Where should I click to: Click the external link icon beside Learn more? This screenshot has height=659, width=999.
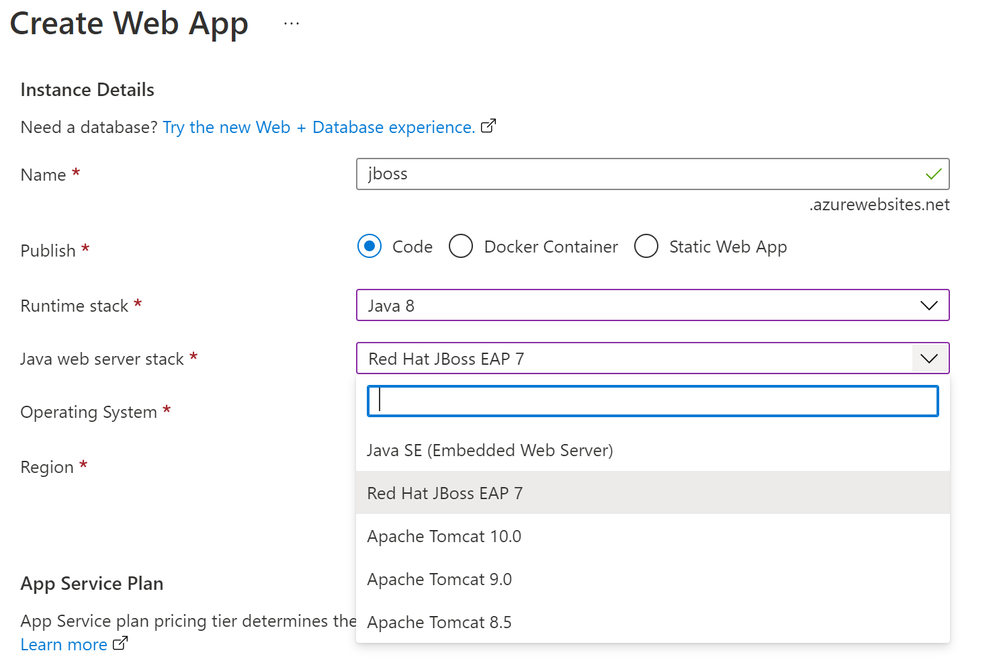tap(121, 644)
